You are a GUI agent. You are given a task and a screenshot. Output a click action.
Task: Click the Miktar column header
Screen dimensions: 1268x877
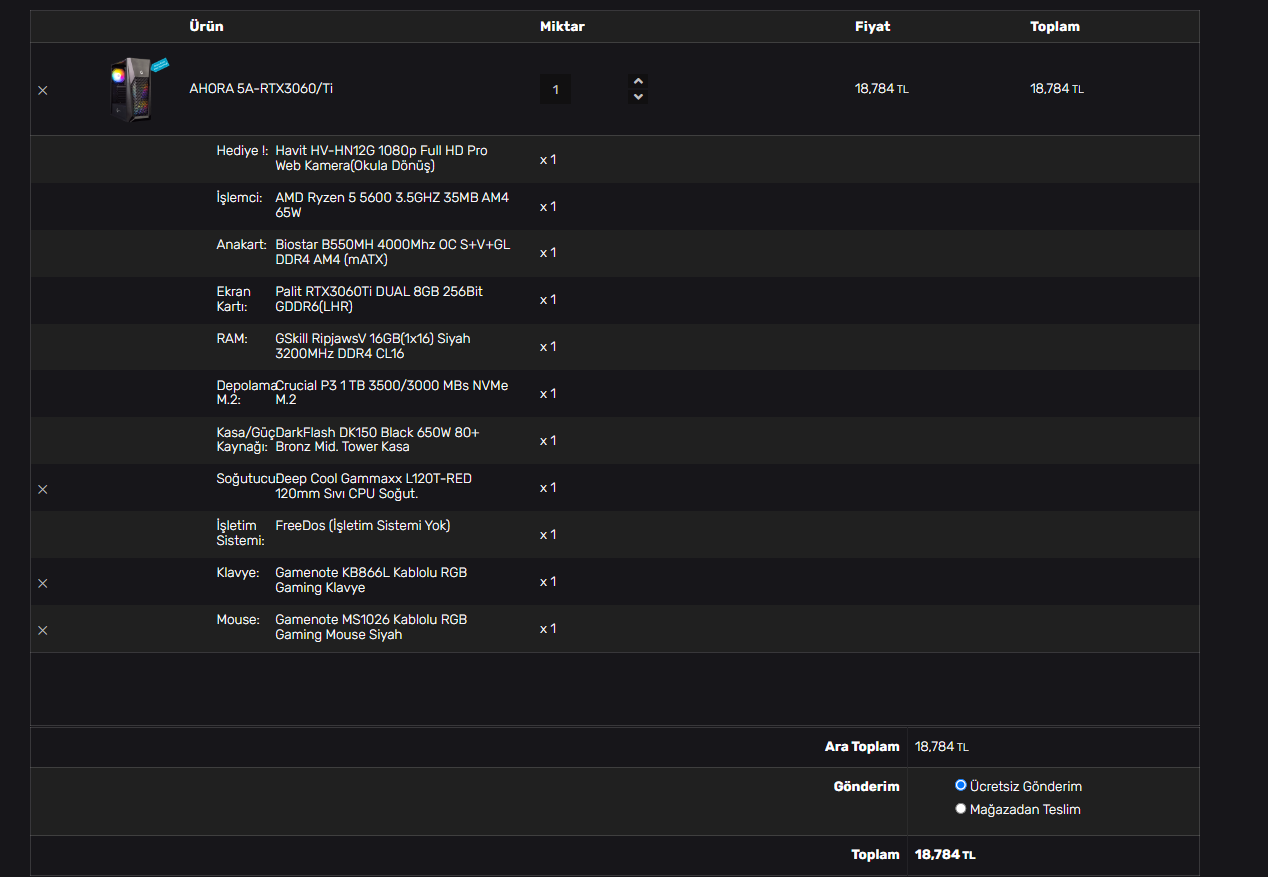562,26
